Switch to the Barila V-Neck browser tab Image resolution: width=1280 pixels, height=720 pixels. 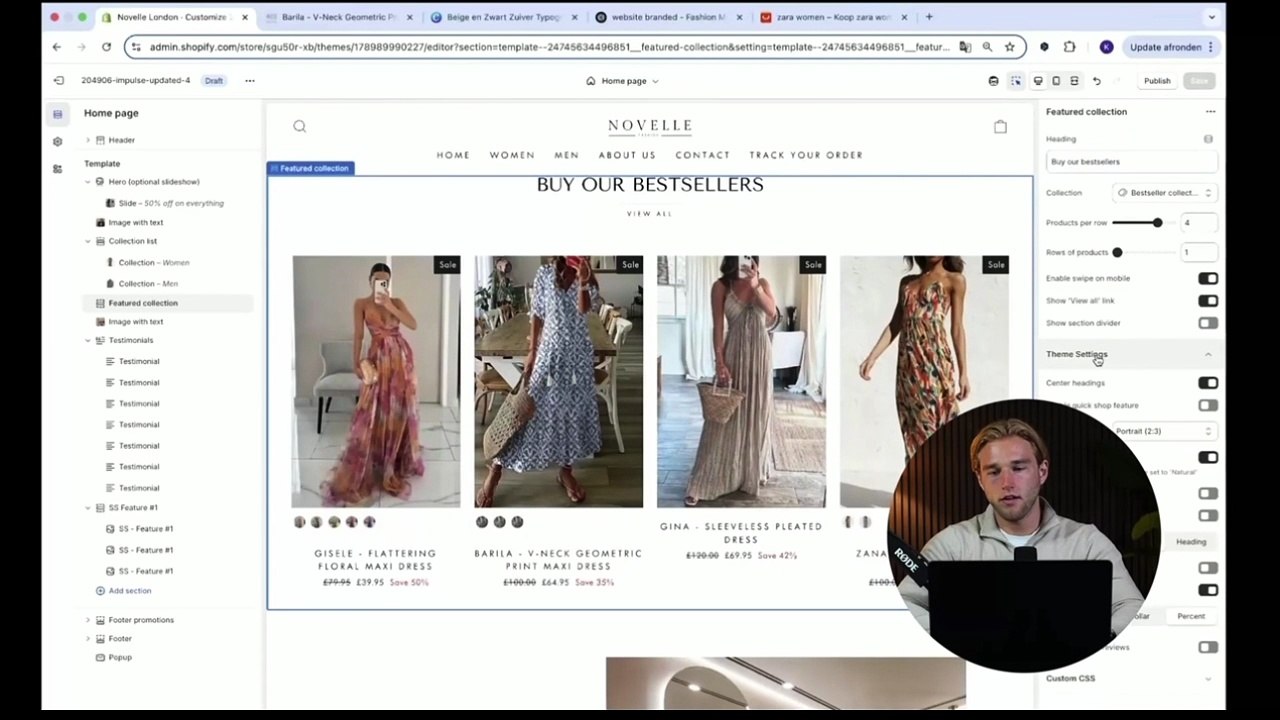click(x=340, y=17)
